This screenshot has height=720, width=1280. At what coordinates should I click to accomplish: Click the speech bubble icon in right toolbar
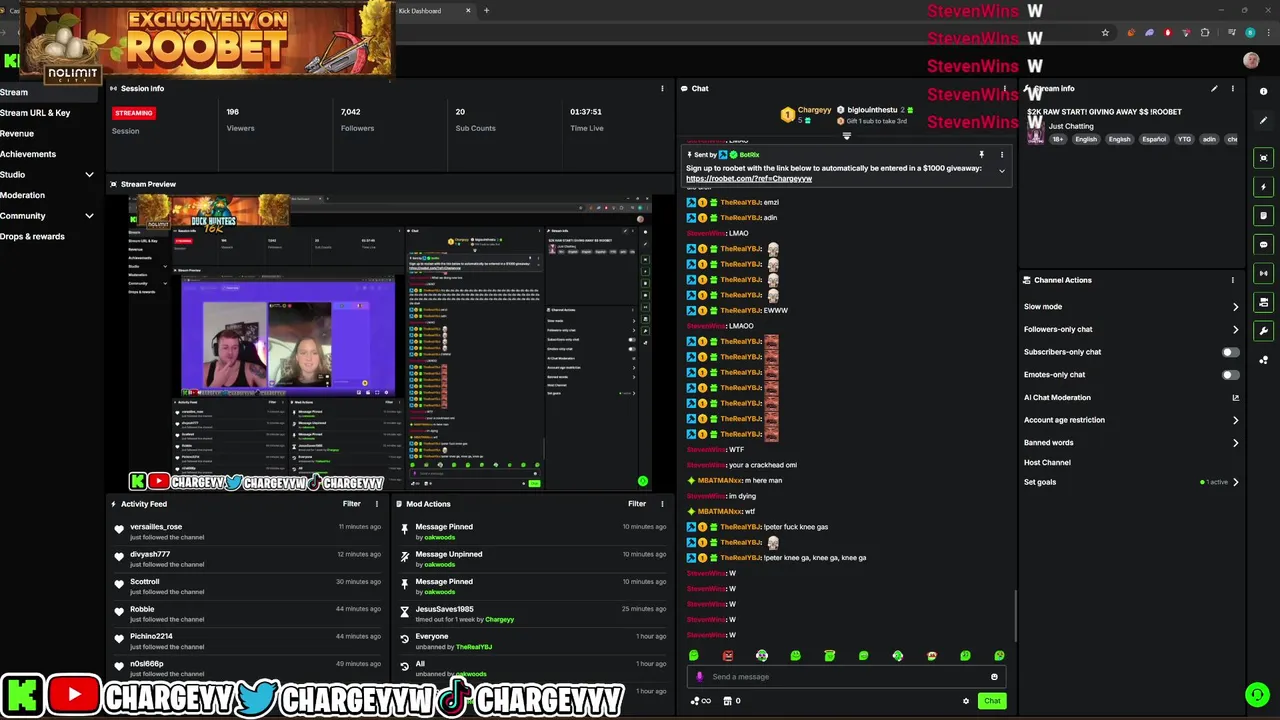coord(1264,245)
